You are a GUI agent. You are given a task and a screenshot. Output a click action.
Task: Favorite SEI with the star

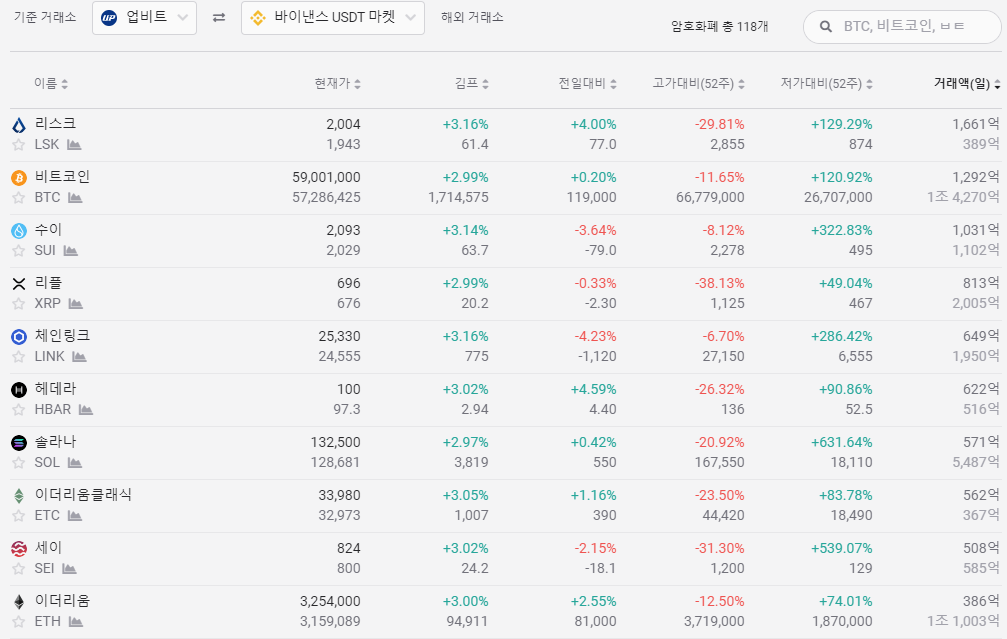pos(19,568)
